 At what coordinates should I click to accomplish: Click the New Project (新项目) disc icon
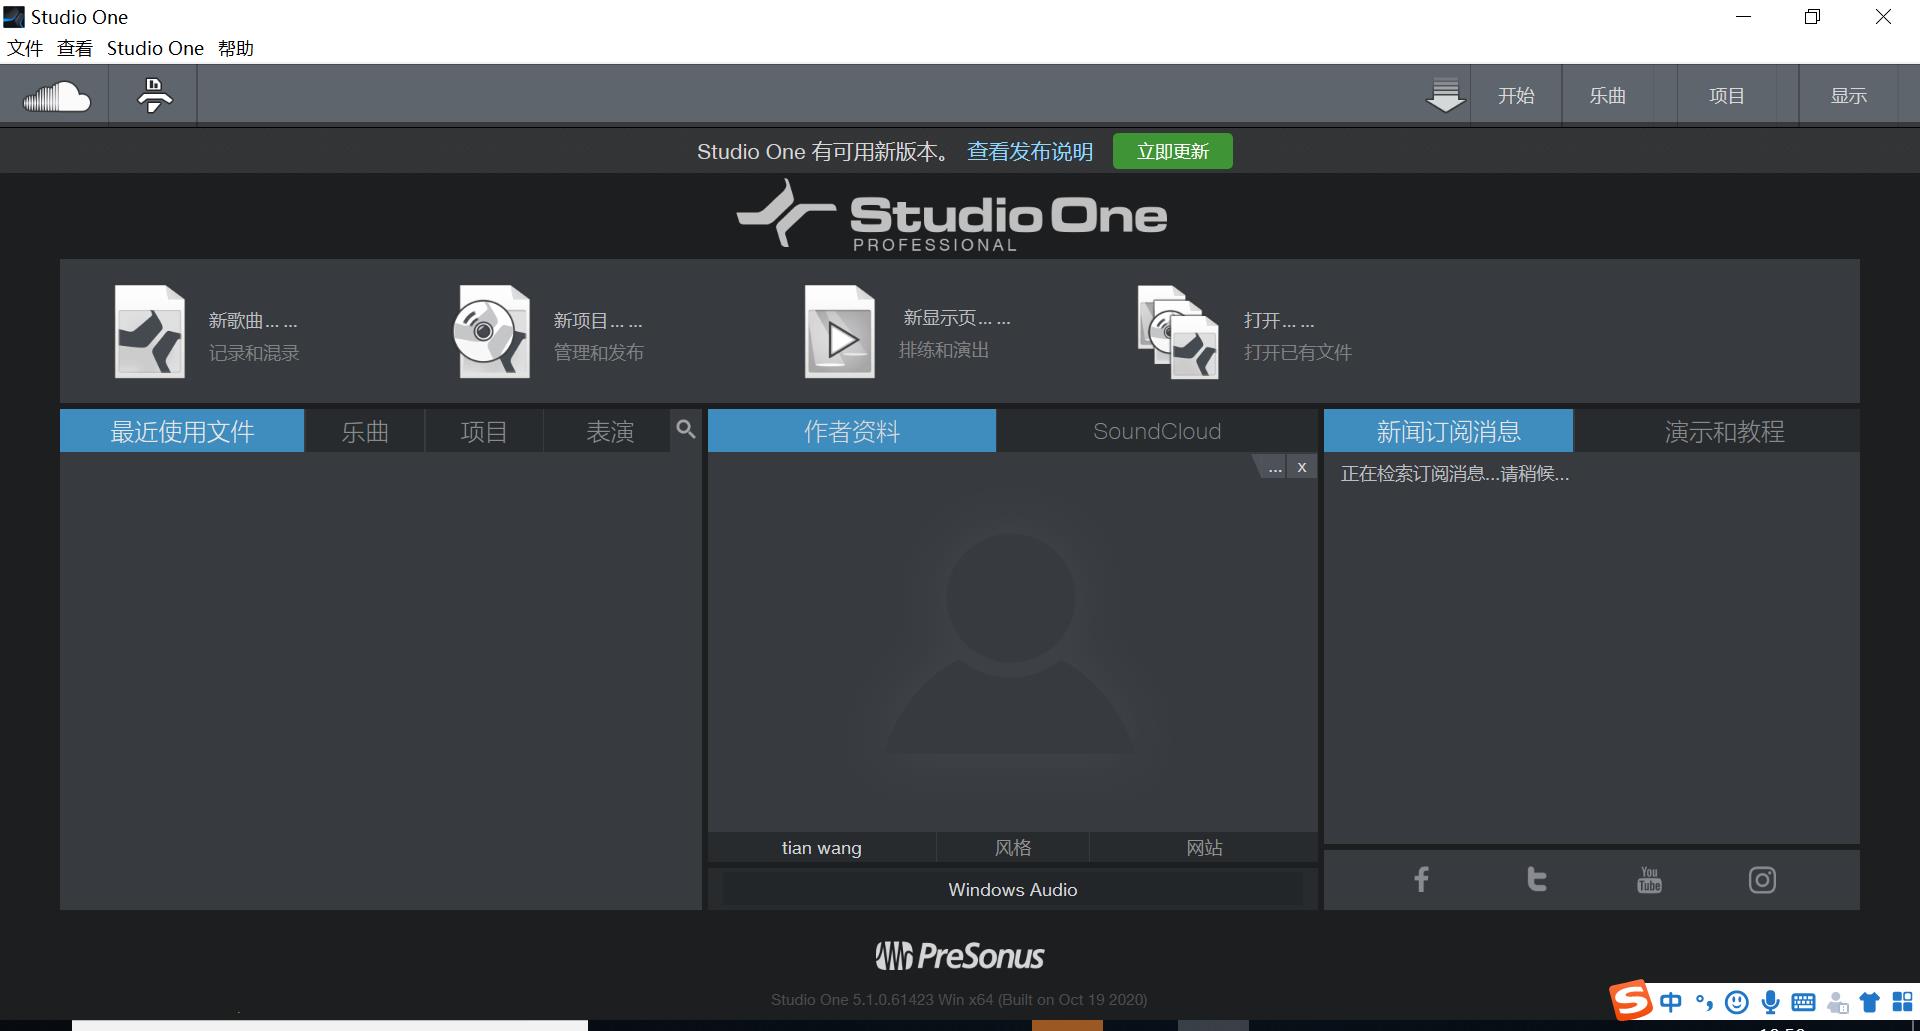[493, 332]
